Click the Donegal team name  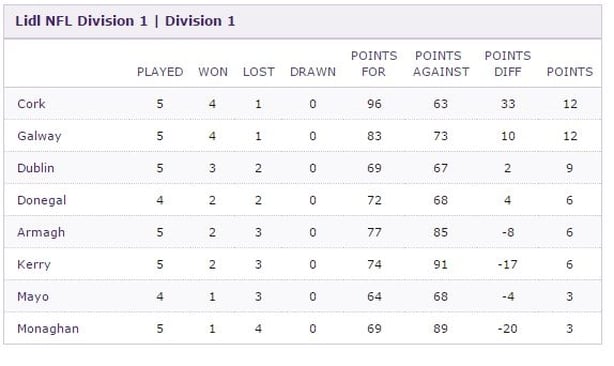click(x=42, y=200)
